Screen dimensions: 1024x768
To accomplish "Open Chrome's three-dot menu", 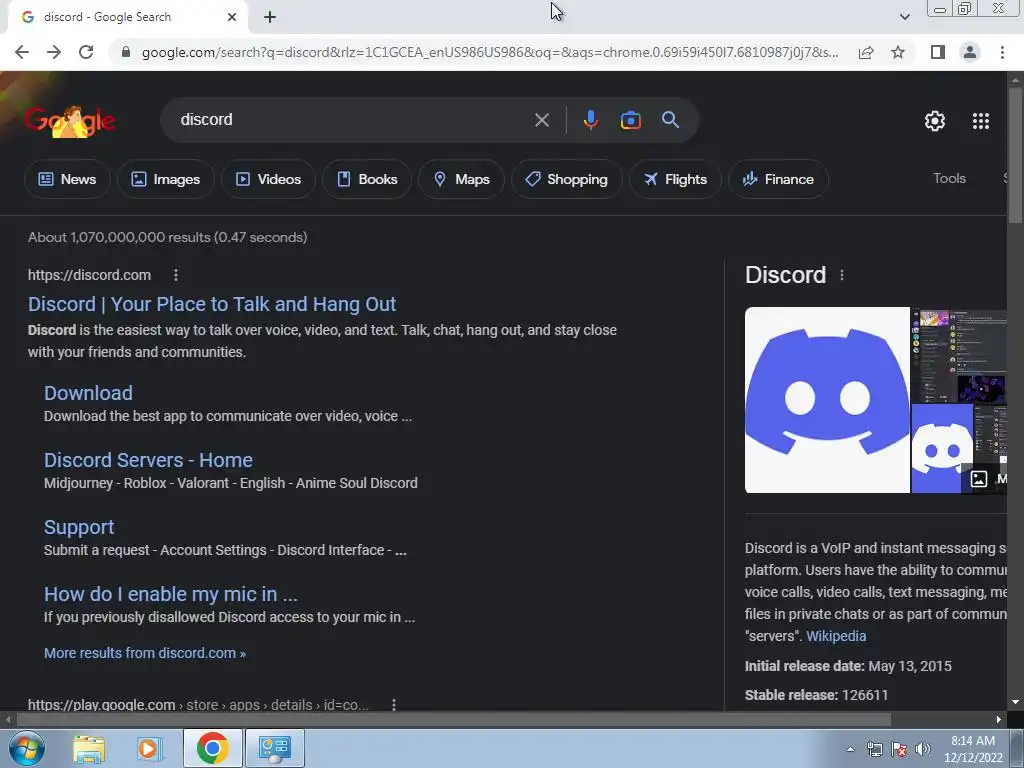I will click(x=1002, y=52).
